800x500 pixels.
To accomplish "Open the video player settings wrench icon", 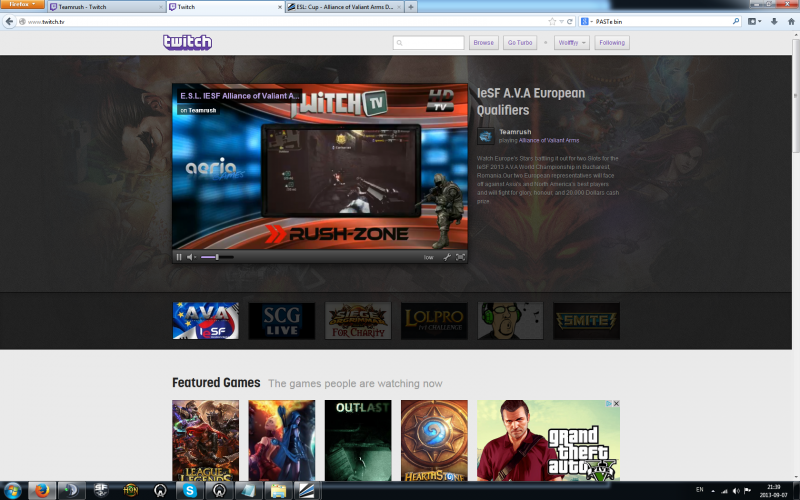I will point(447,257).
